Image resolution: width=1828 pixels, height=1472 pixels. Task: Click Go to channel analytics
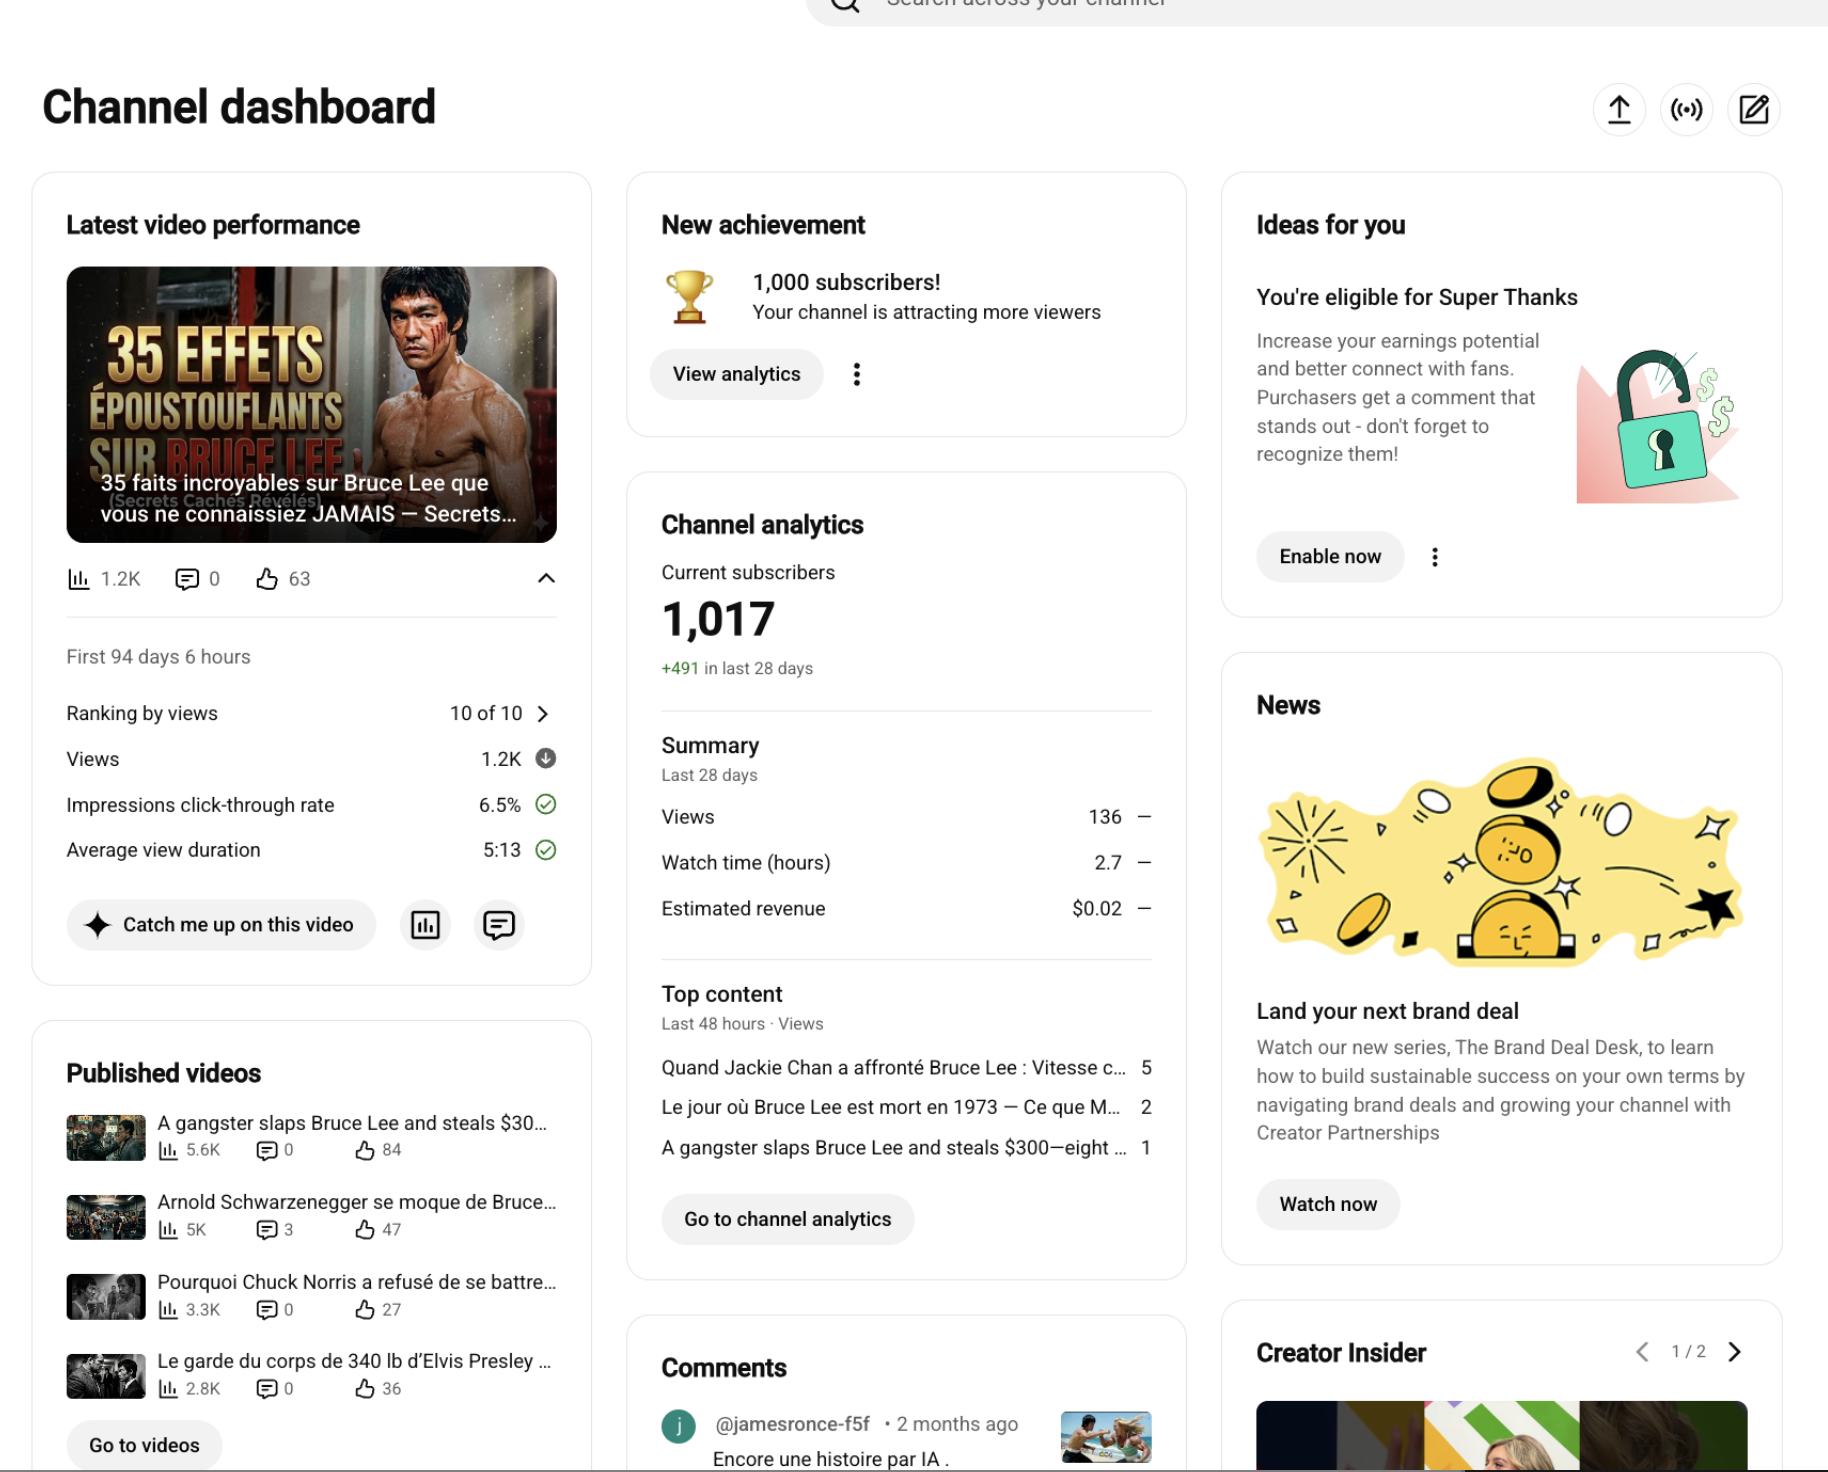(787, 1219)
